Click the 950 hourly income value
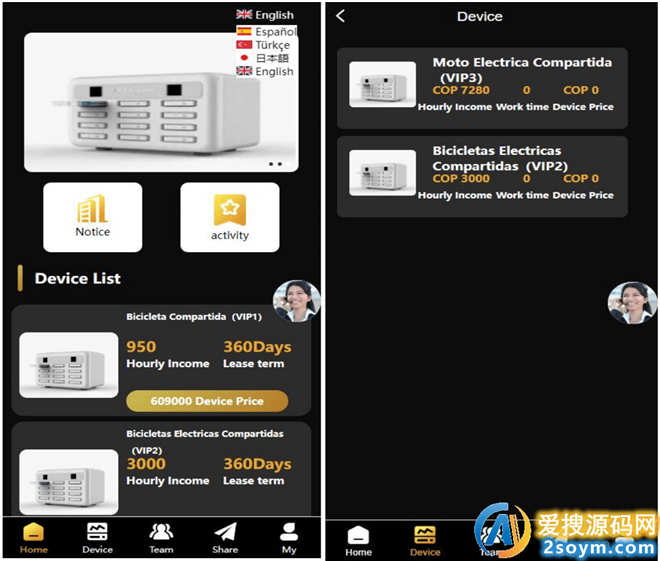Image resolution: width=660 pixels, height=561 pixels. pyautogui.click(x=141, y=346)
